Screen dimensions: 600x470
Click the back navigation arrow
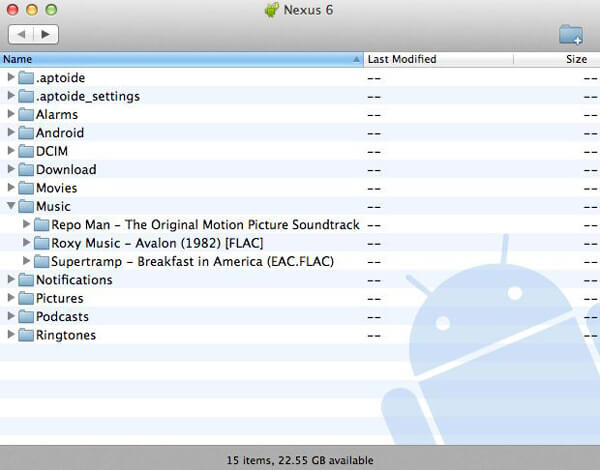pyautogui.click(x=21, y=34)
